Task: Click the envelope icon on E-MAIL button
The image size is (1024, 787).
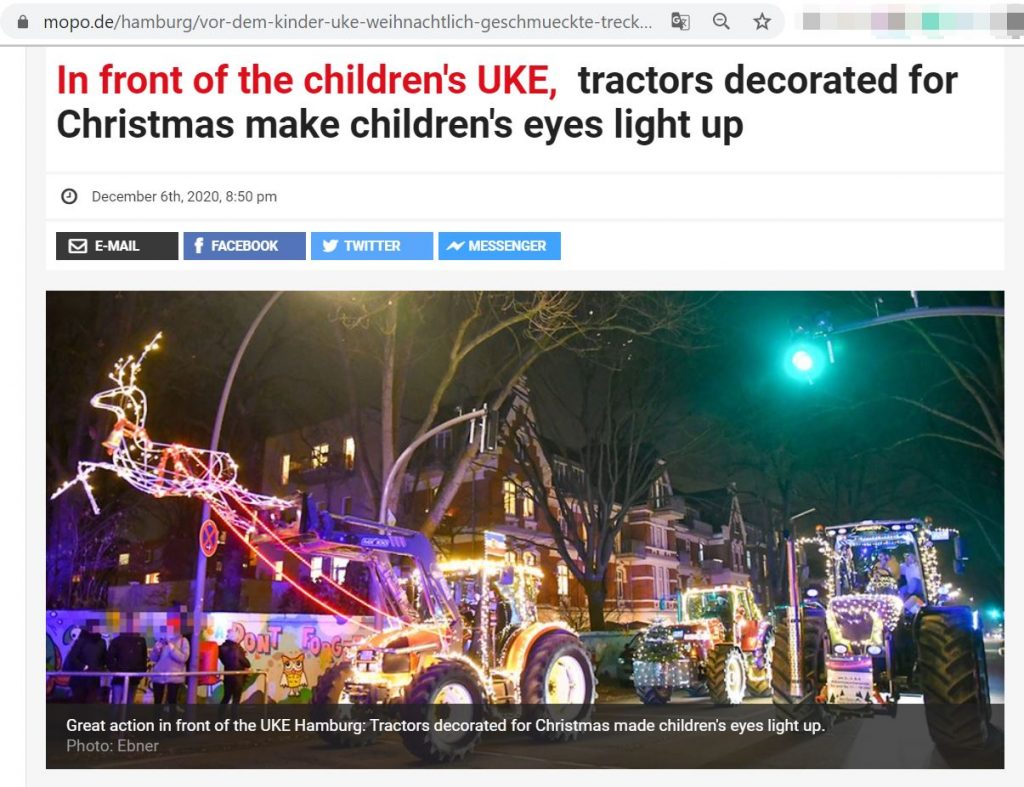Action: click(78, 246)
